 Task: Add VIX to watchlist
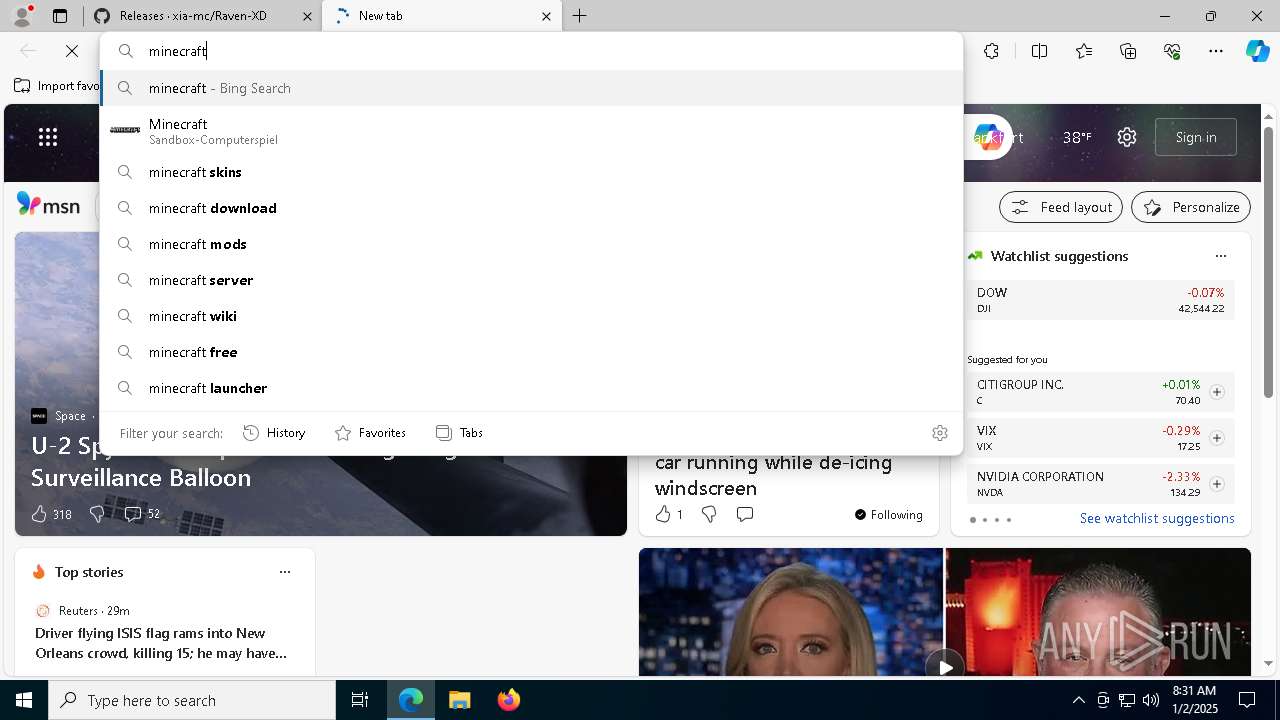pos(1217,438)
